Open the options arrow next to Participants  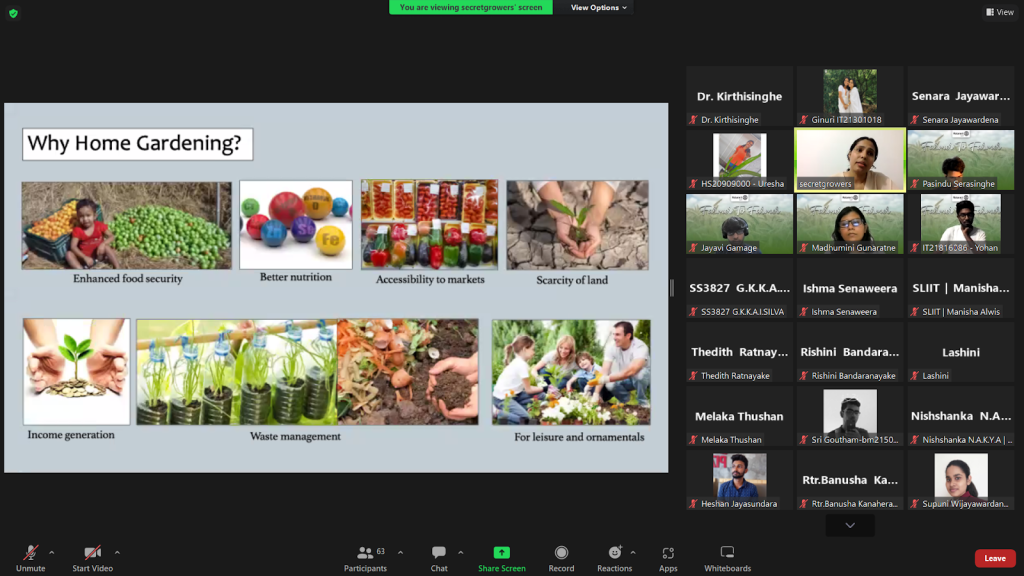pyautogui.click(x=401, y=552)
